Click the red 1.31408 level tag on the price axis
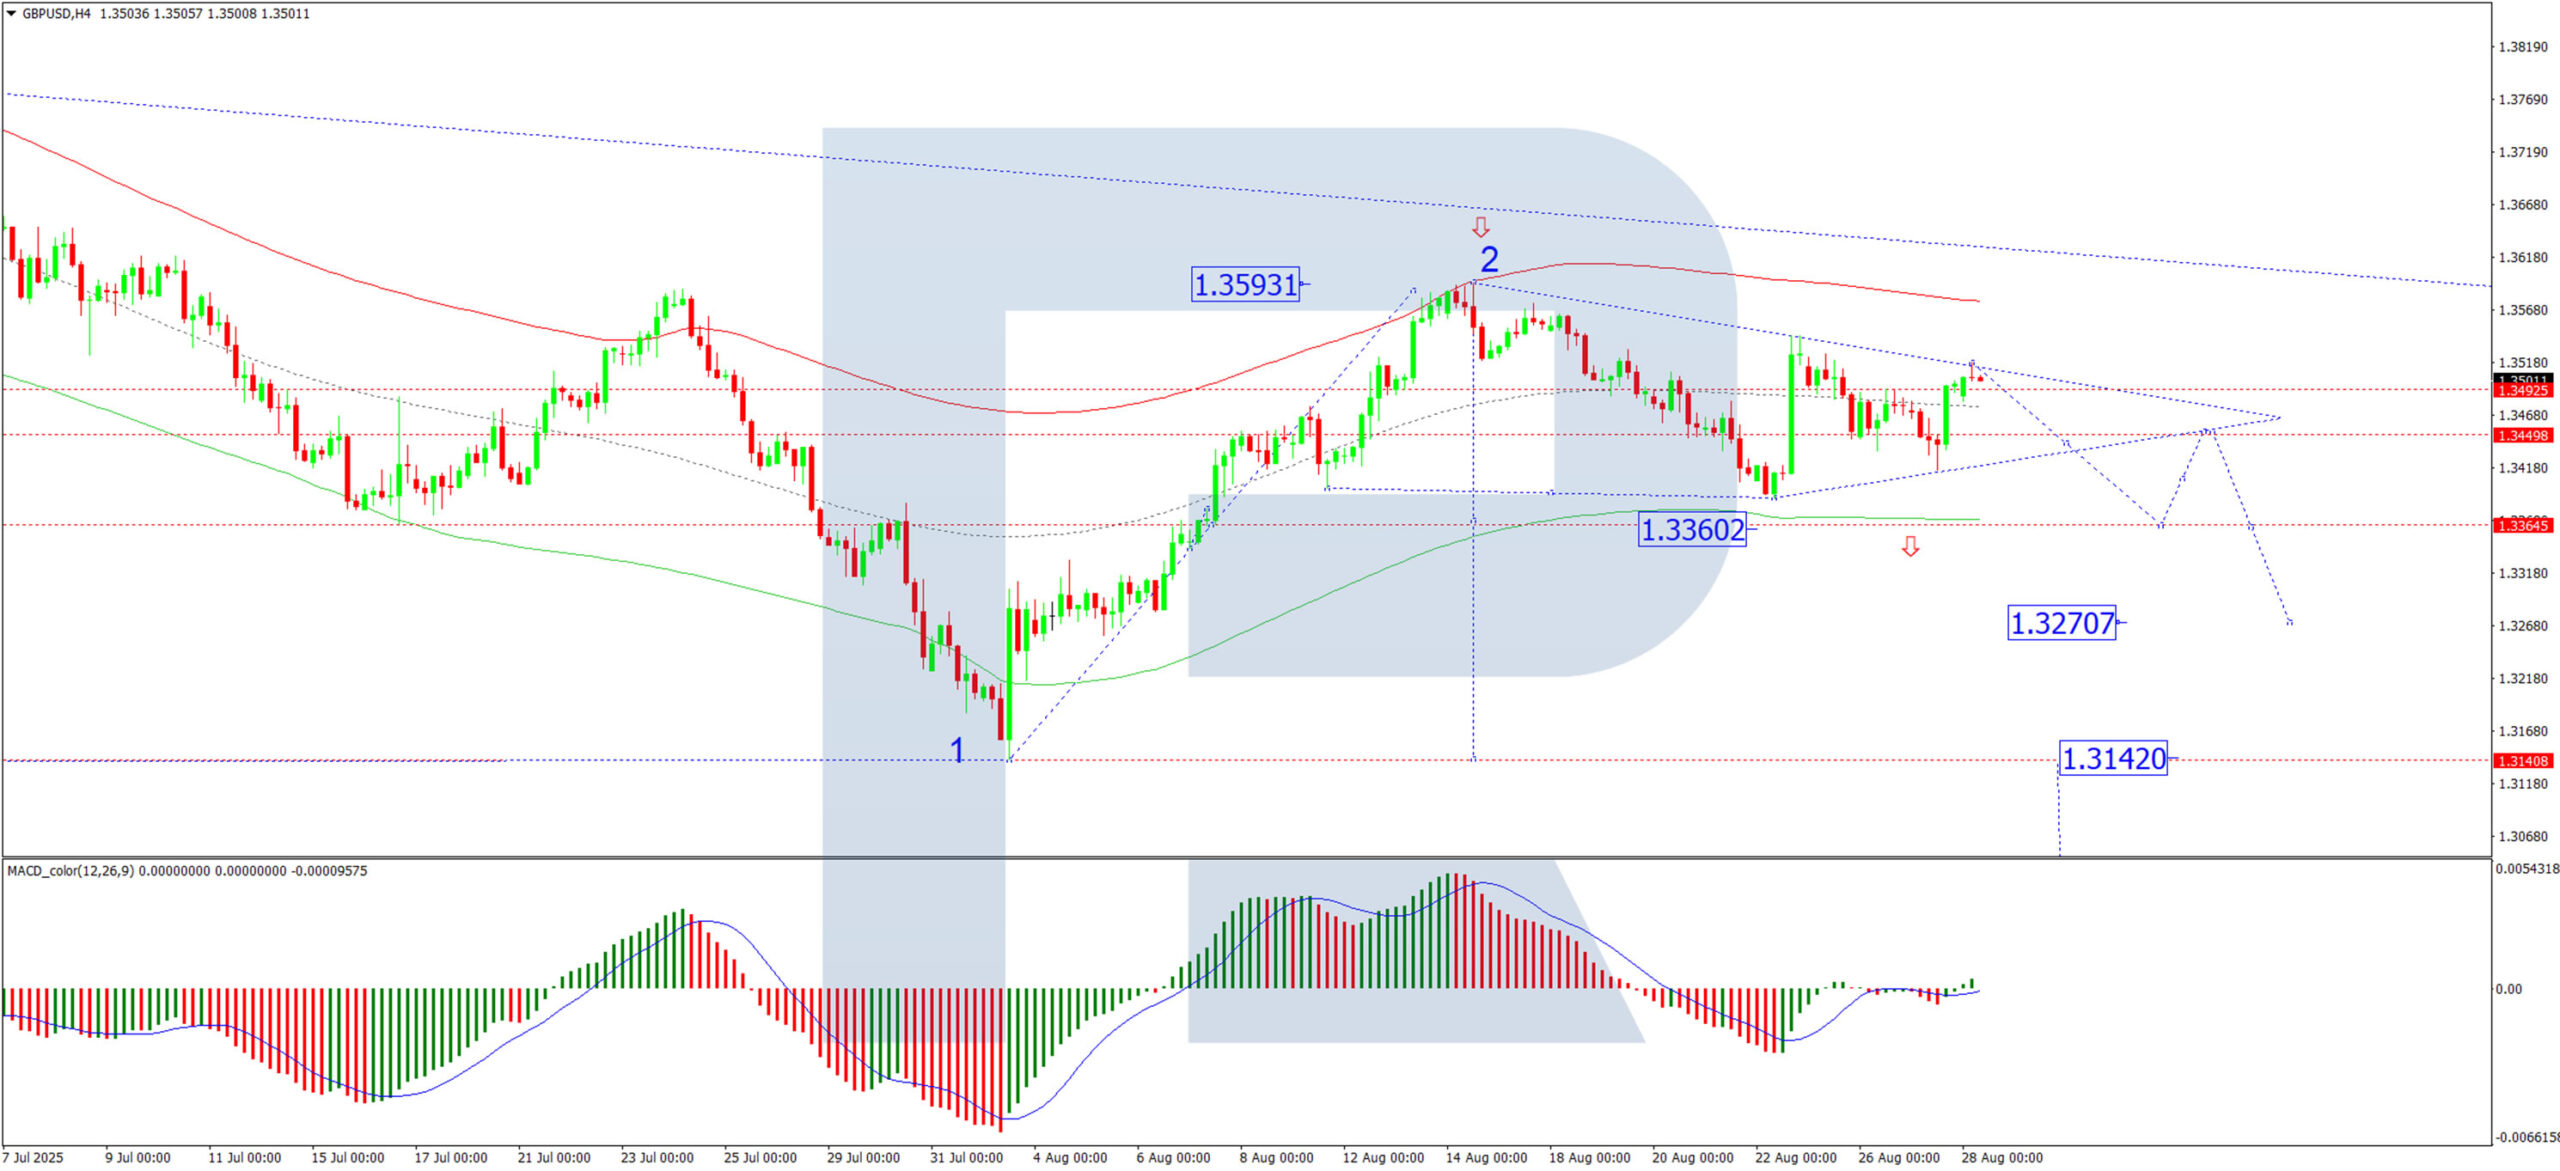Screen dimensions: 2560x1171 (x=2523, y=762)
